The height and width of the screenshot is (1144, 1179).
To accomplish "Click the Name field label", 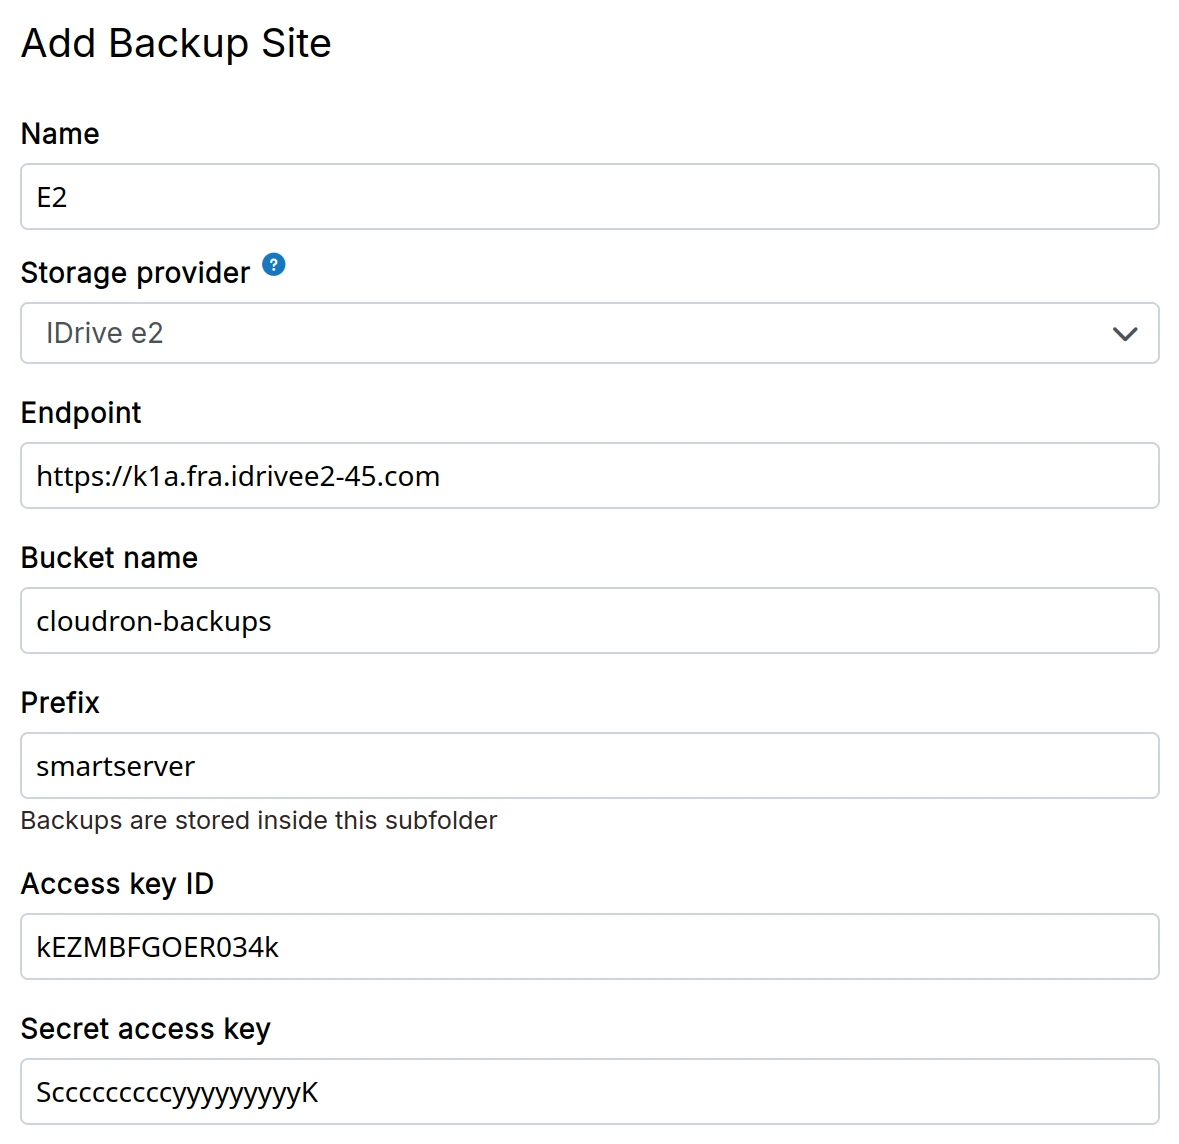I will [x=60, y=134].
